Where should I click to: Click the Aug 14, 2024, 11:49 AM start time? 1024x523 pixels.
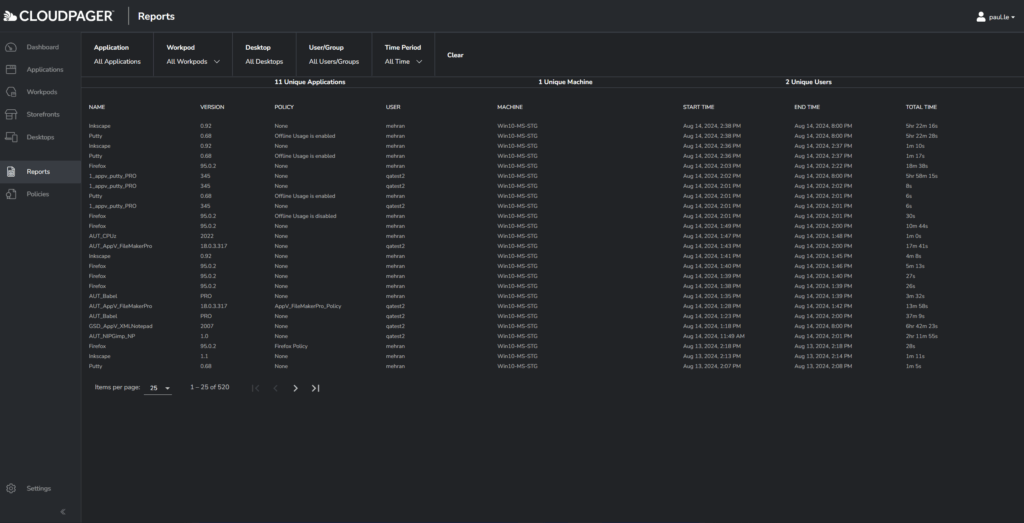click(x=714, y=336)
